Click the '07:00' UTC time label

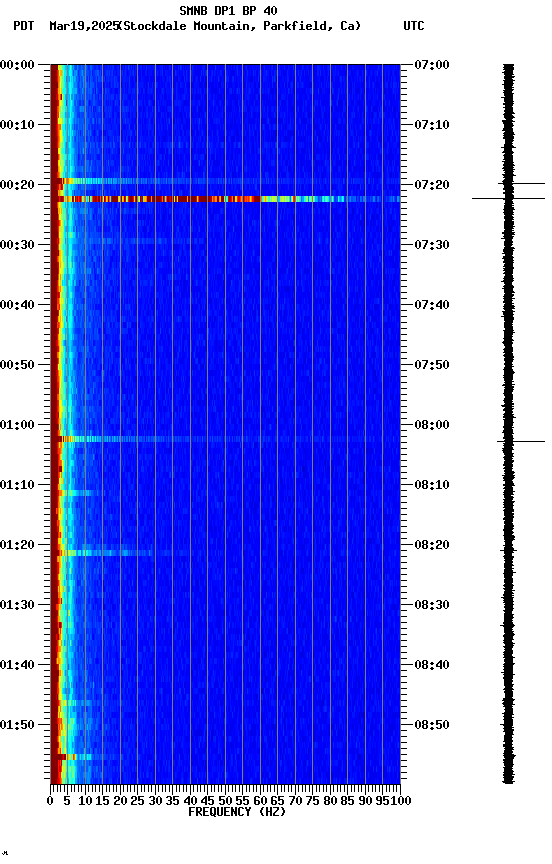coord(432,65)
